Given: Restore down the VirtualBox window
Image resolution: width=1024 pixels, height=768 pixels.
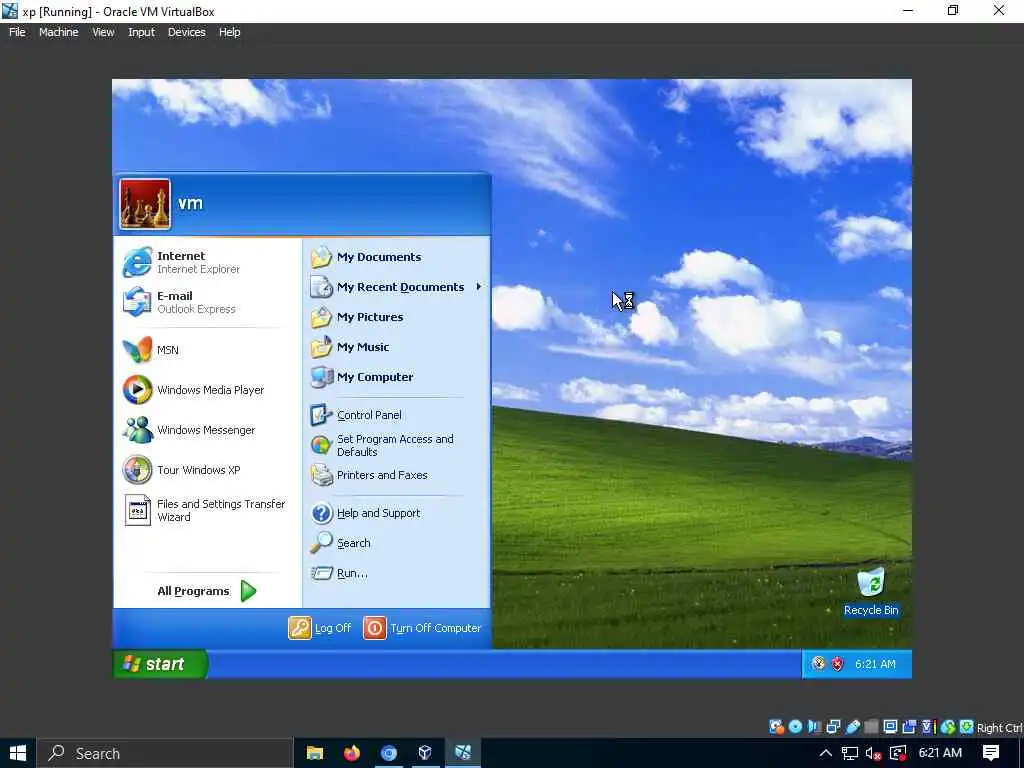Looking at the screenshot, I should tap(953, 10).
